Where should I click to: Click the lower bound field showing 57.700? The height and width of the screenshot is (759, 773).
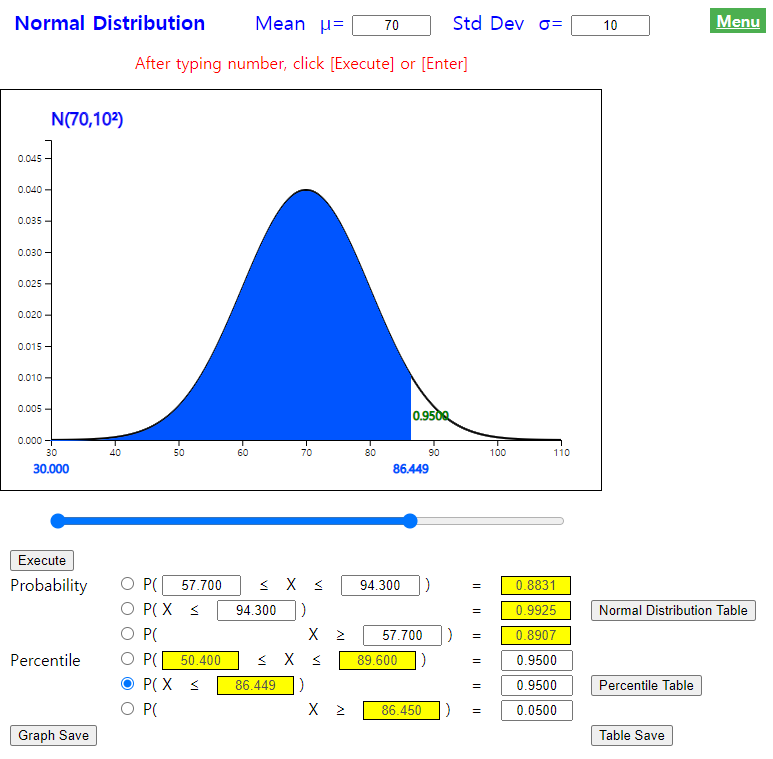point(201,586)
